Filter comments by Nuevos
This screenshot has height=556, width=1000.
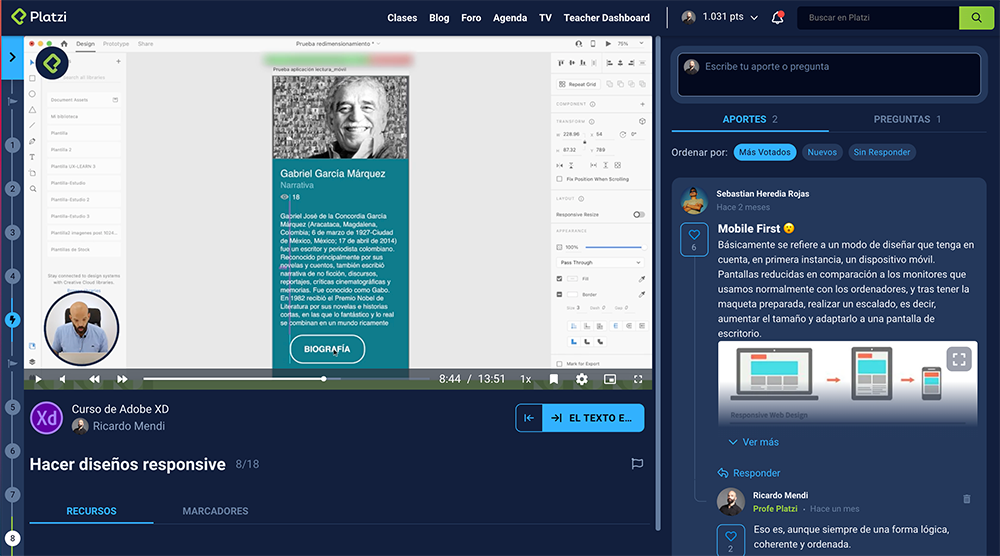(x=821, y=152)
